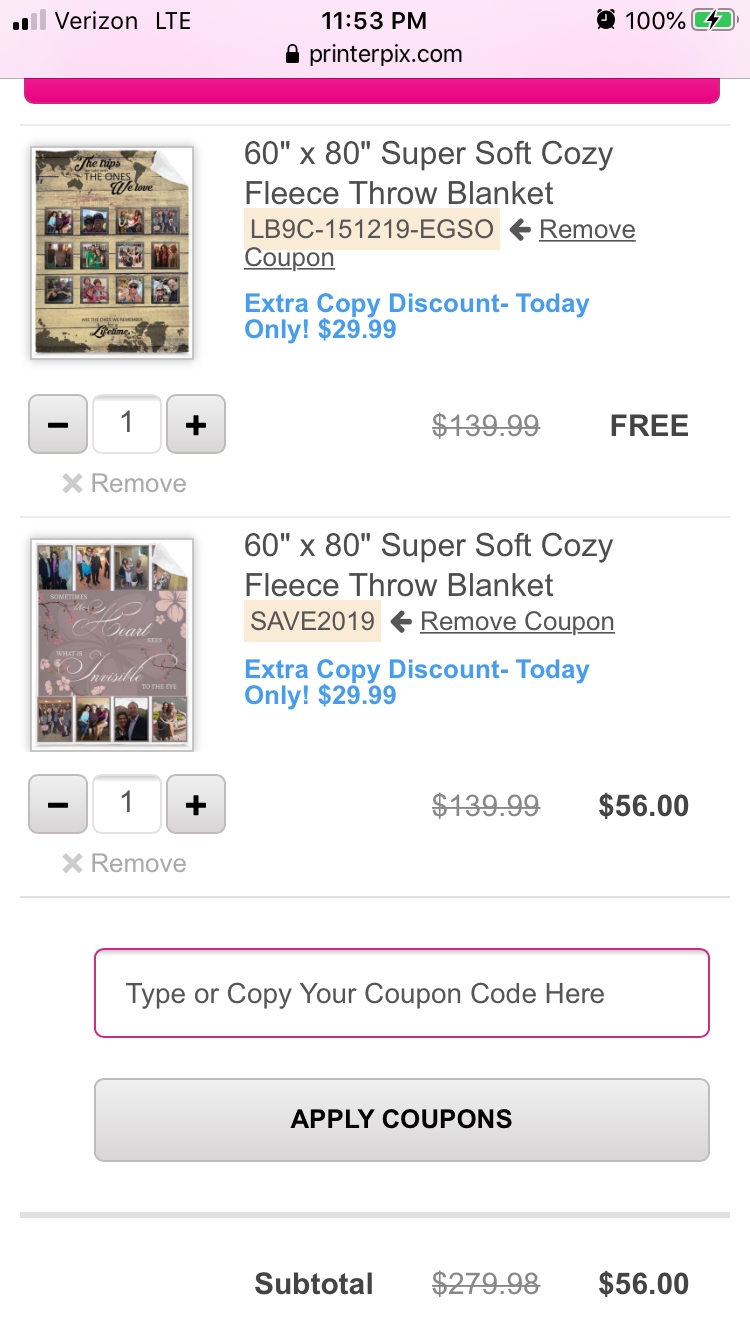Click the arrow icon next to LB9C-151219-EGSO coupon
This screenshot has width=750, height=1334.
[x=518, y=229]
